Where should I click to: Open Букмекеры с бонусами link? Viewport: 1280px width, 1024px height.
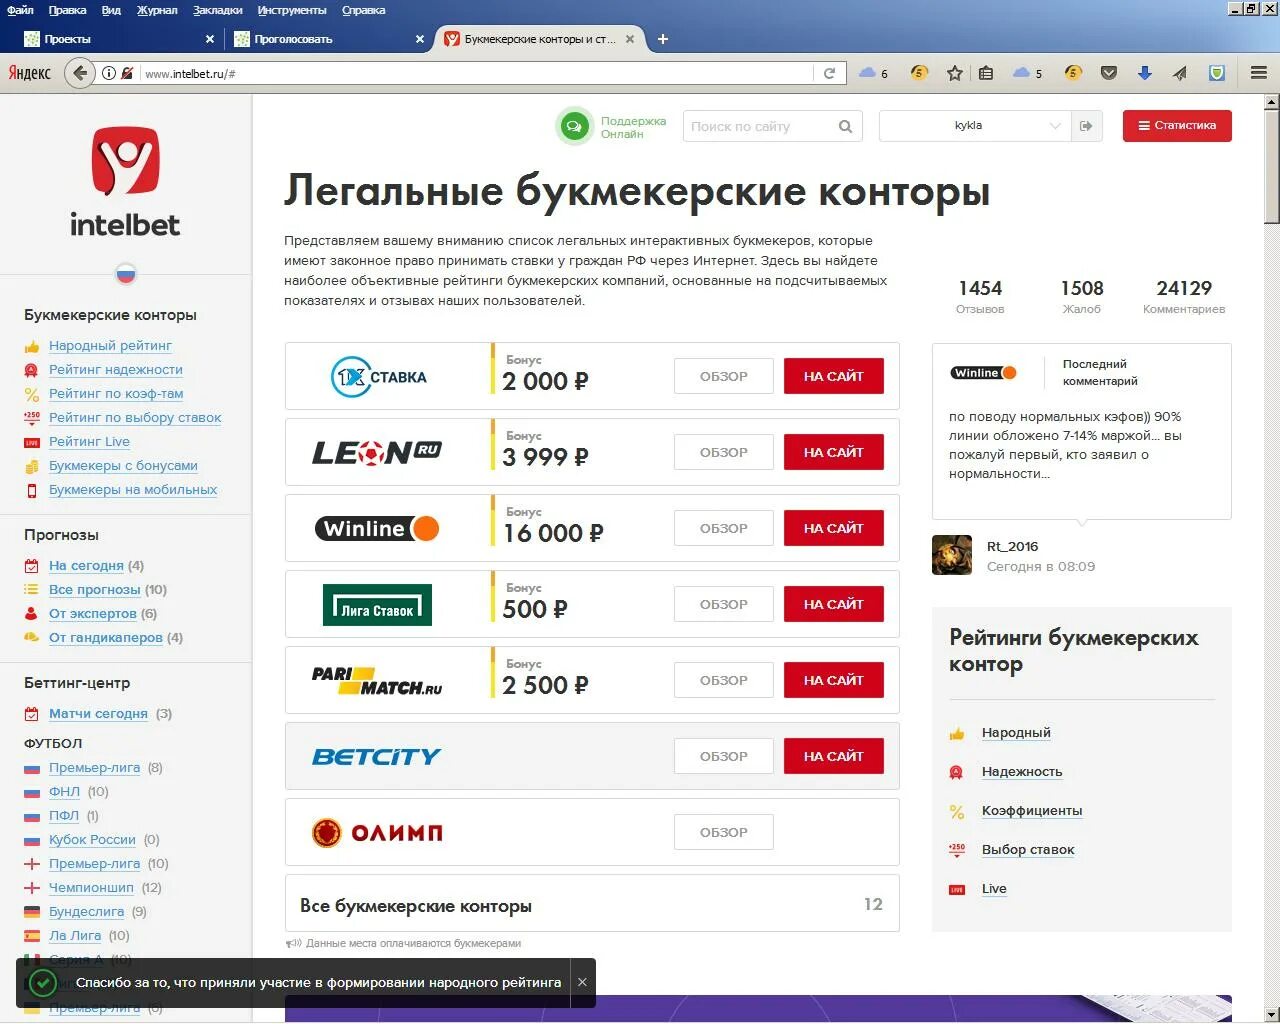tap(123, 465)
